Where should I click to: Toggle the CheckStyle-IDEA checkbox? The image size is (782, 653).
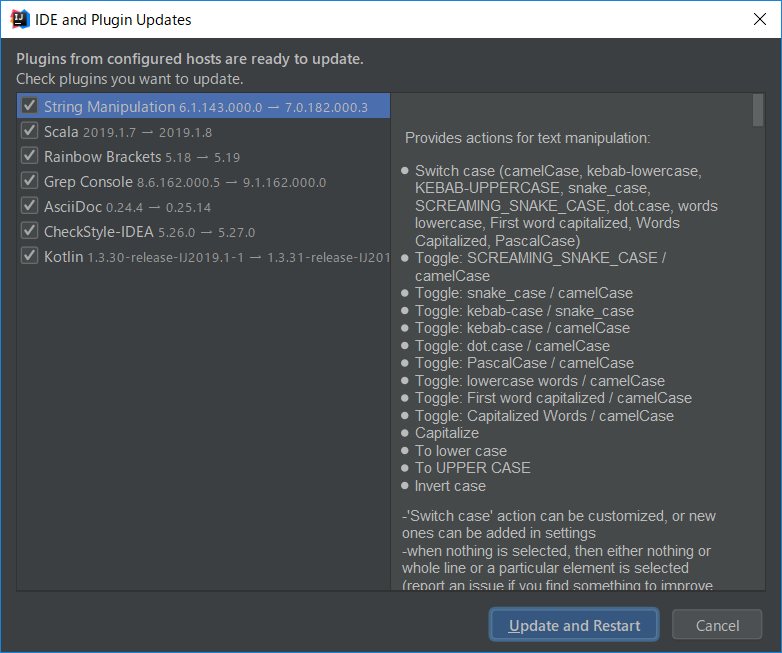29,230
